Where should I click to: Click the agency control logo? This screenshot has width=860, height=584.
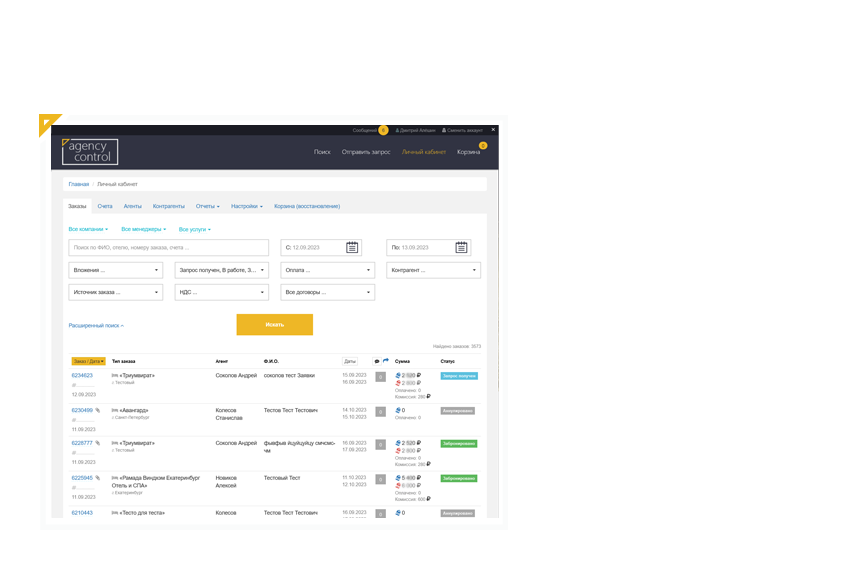point(89,151)
